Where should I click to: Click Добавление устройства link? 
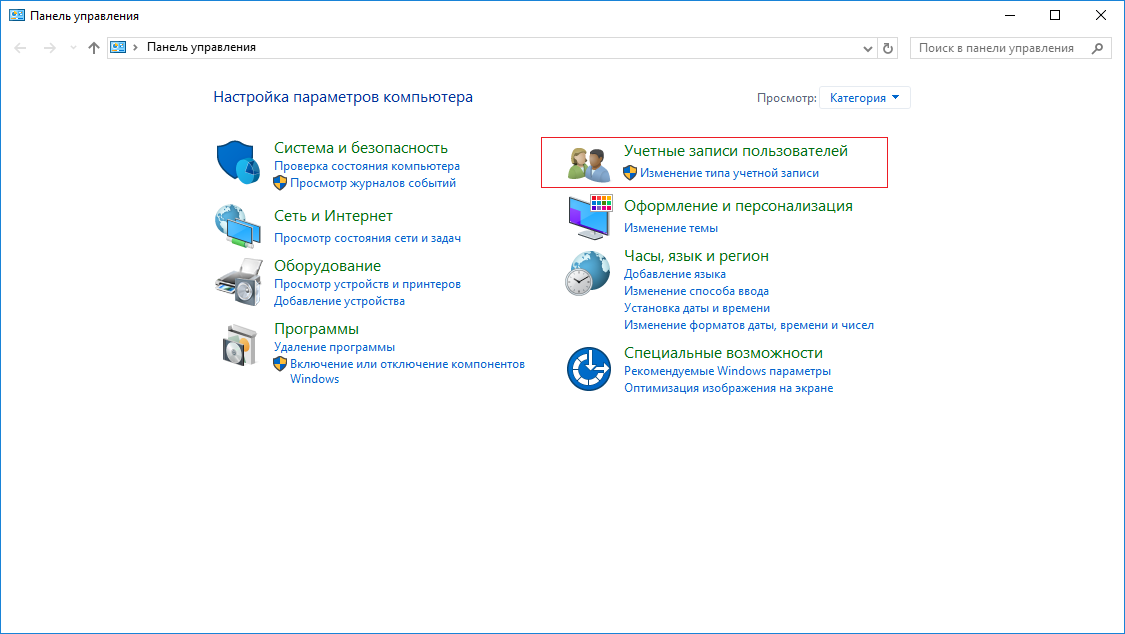coord(339,301)
